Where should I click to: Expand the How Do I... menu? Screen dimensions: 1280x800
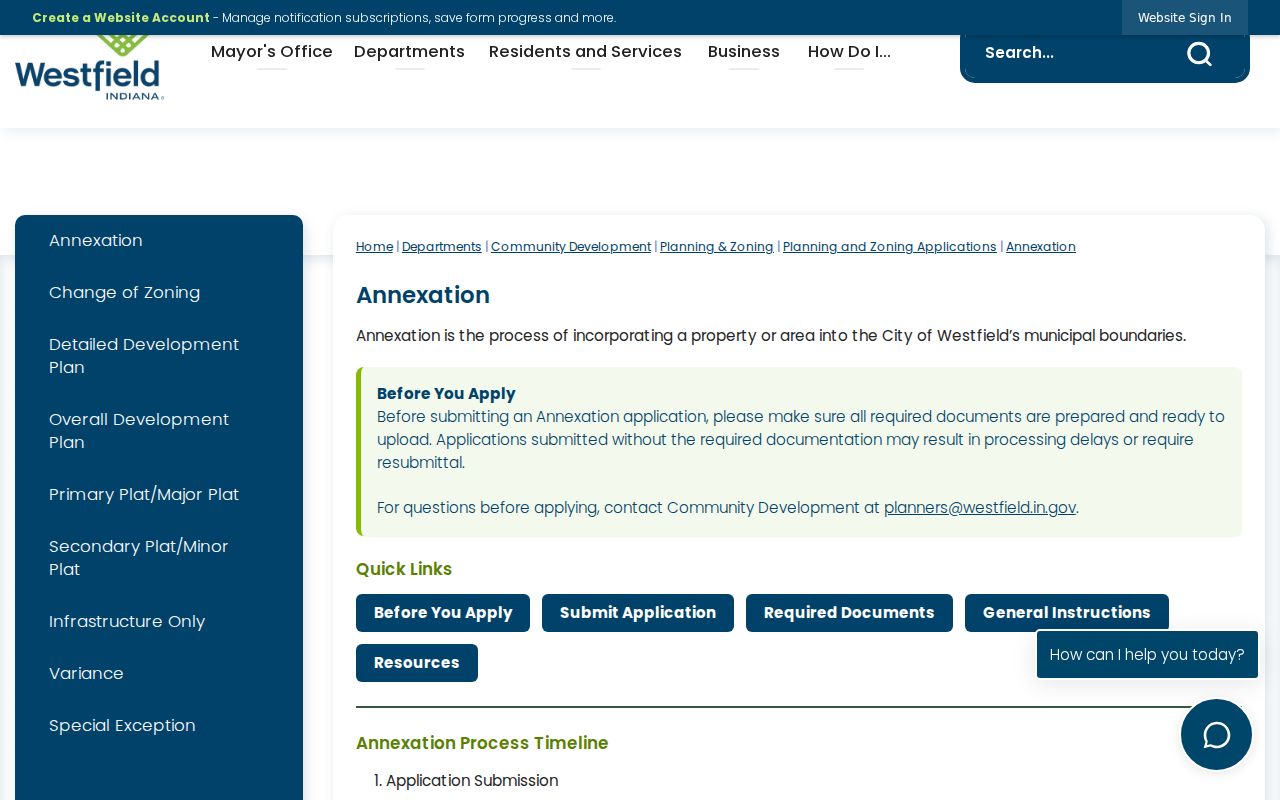[x=849, y=52]
